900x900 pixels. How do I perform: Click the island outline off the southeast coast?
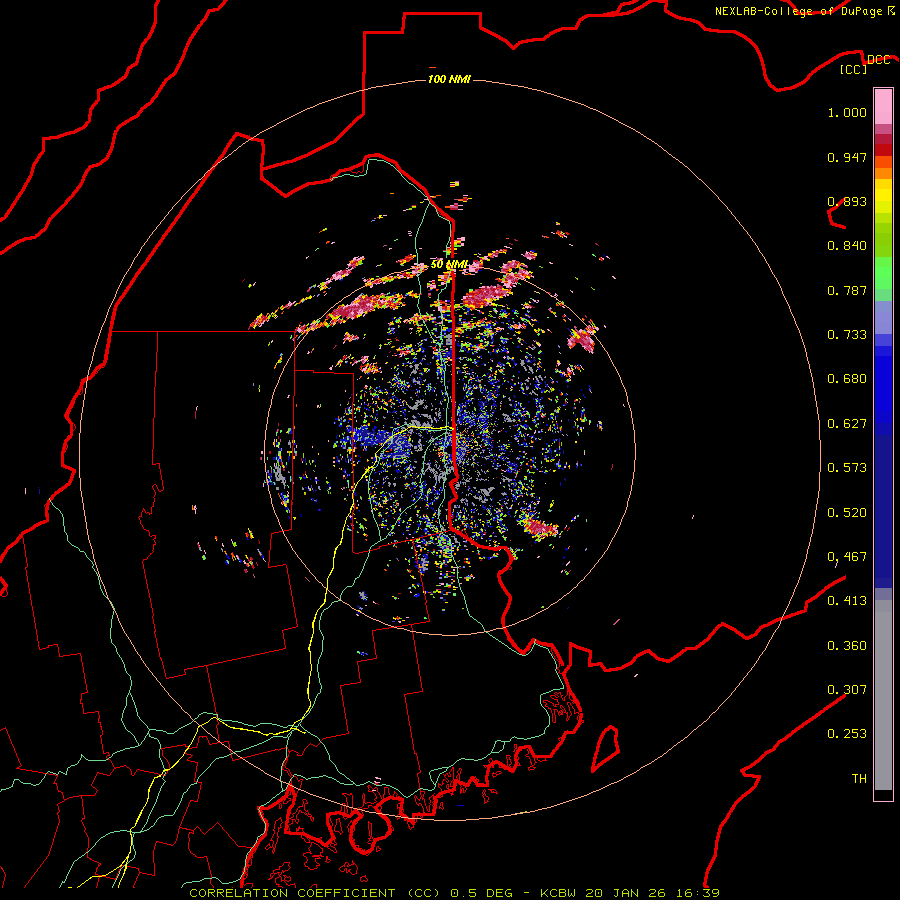pyautogui.click(x=606, y=748)
